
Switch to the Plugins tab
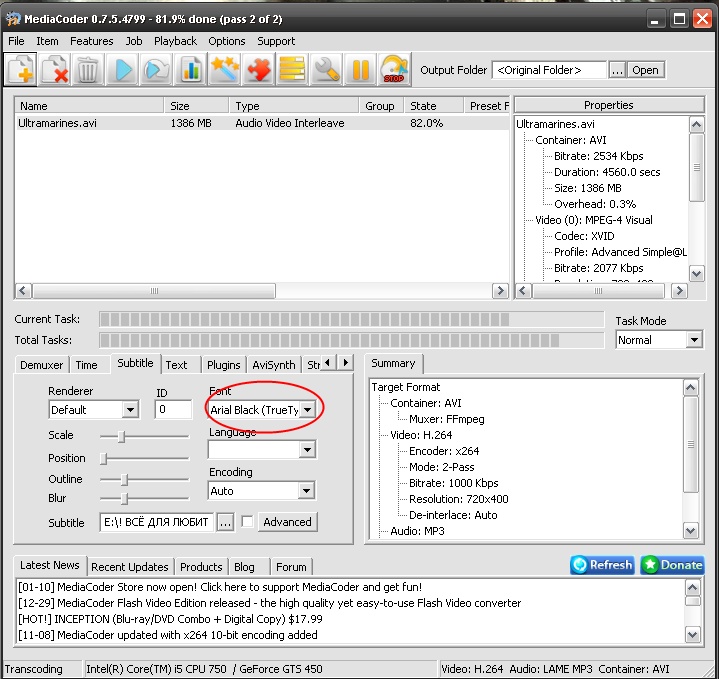224,365
